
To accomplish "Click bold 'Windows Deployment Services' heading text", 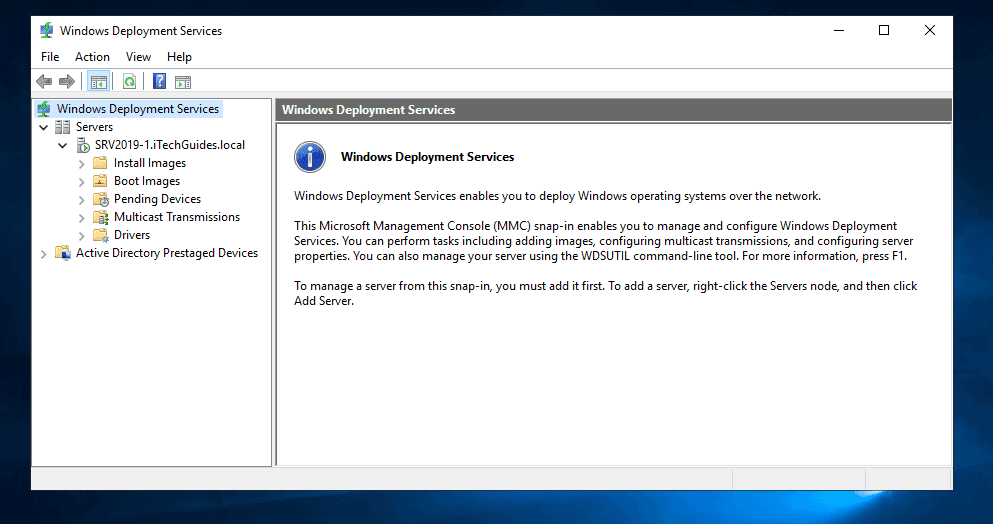I will pos(427,157).
